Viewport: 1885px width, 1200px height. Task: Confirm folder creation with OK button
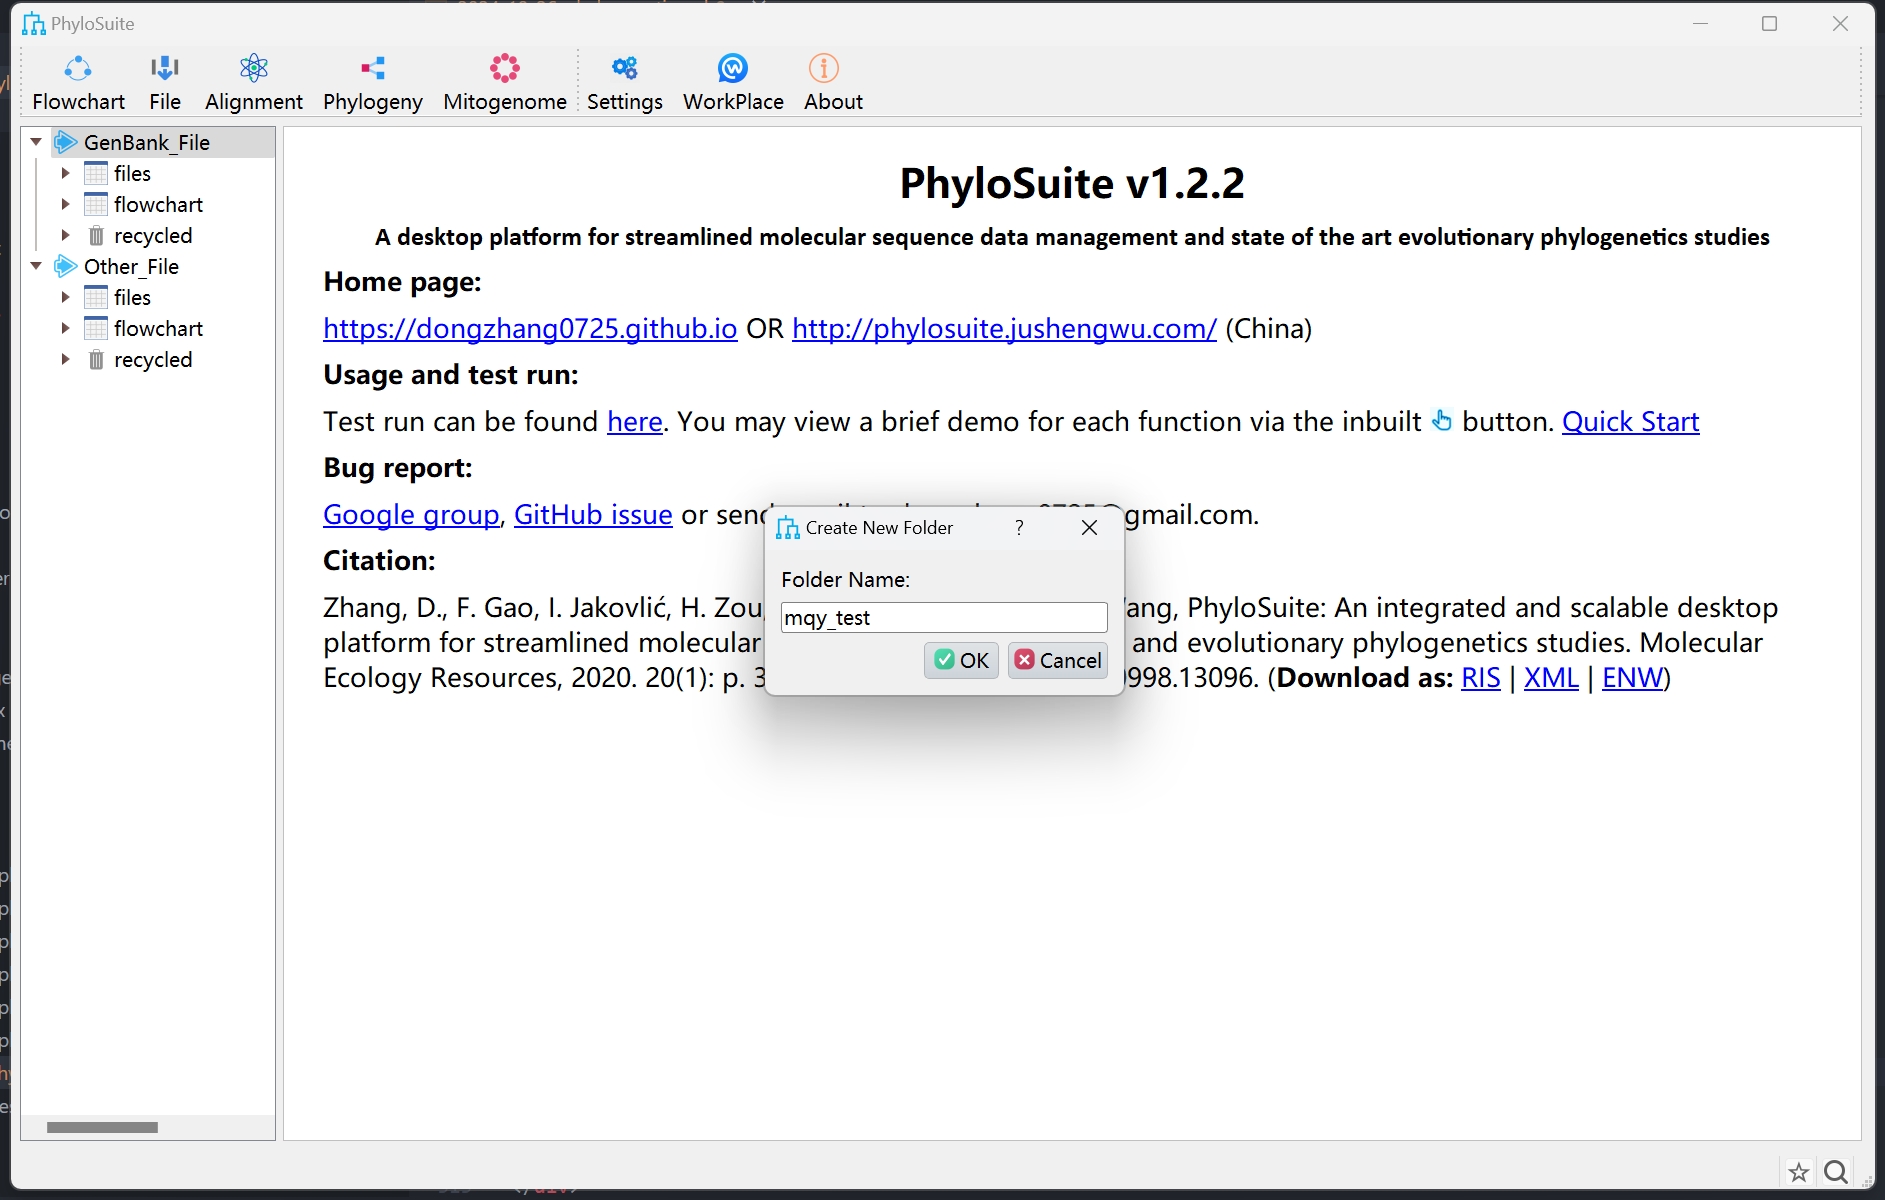[961, 660]
